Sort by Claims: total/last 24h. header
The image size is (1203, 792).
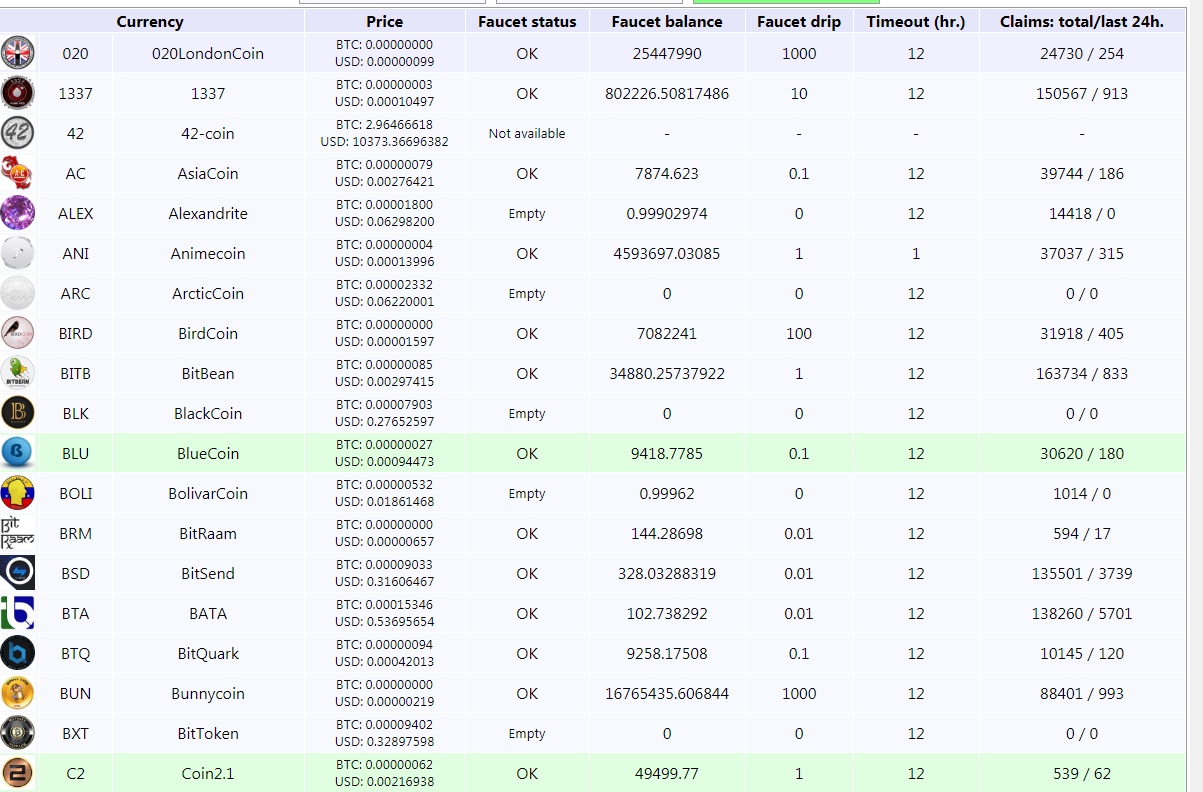1082,21
